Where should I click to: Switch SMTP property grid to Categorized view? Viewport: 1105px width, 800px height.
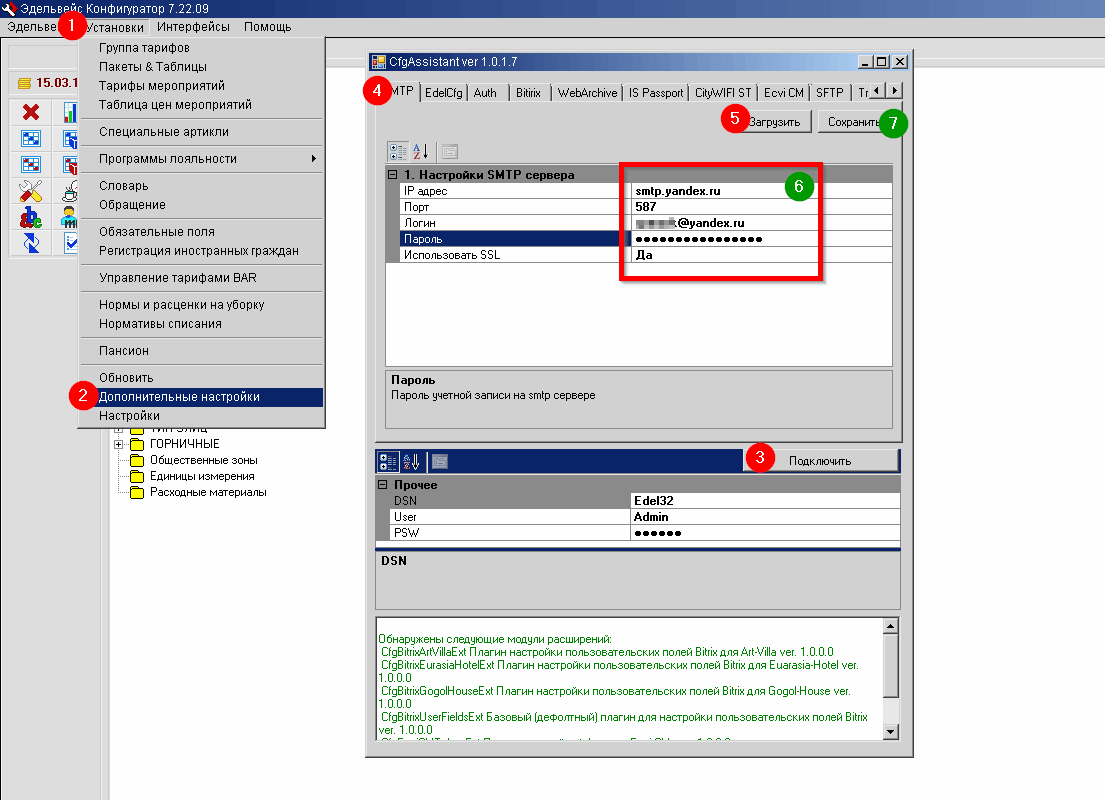pyautogui.click(x=398, y=152)
